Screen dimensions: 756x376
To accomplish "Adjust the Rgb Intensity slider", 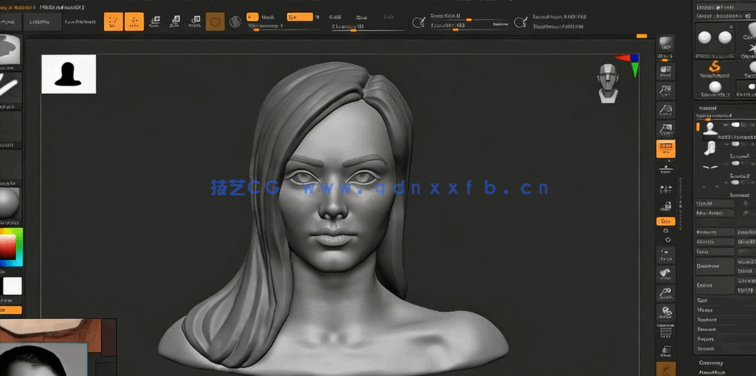I will click(284, 28).
